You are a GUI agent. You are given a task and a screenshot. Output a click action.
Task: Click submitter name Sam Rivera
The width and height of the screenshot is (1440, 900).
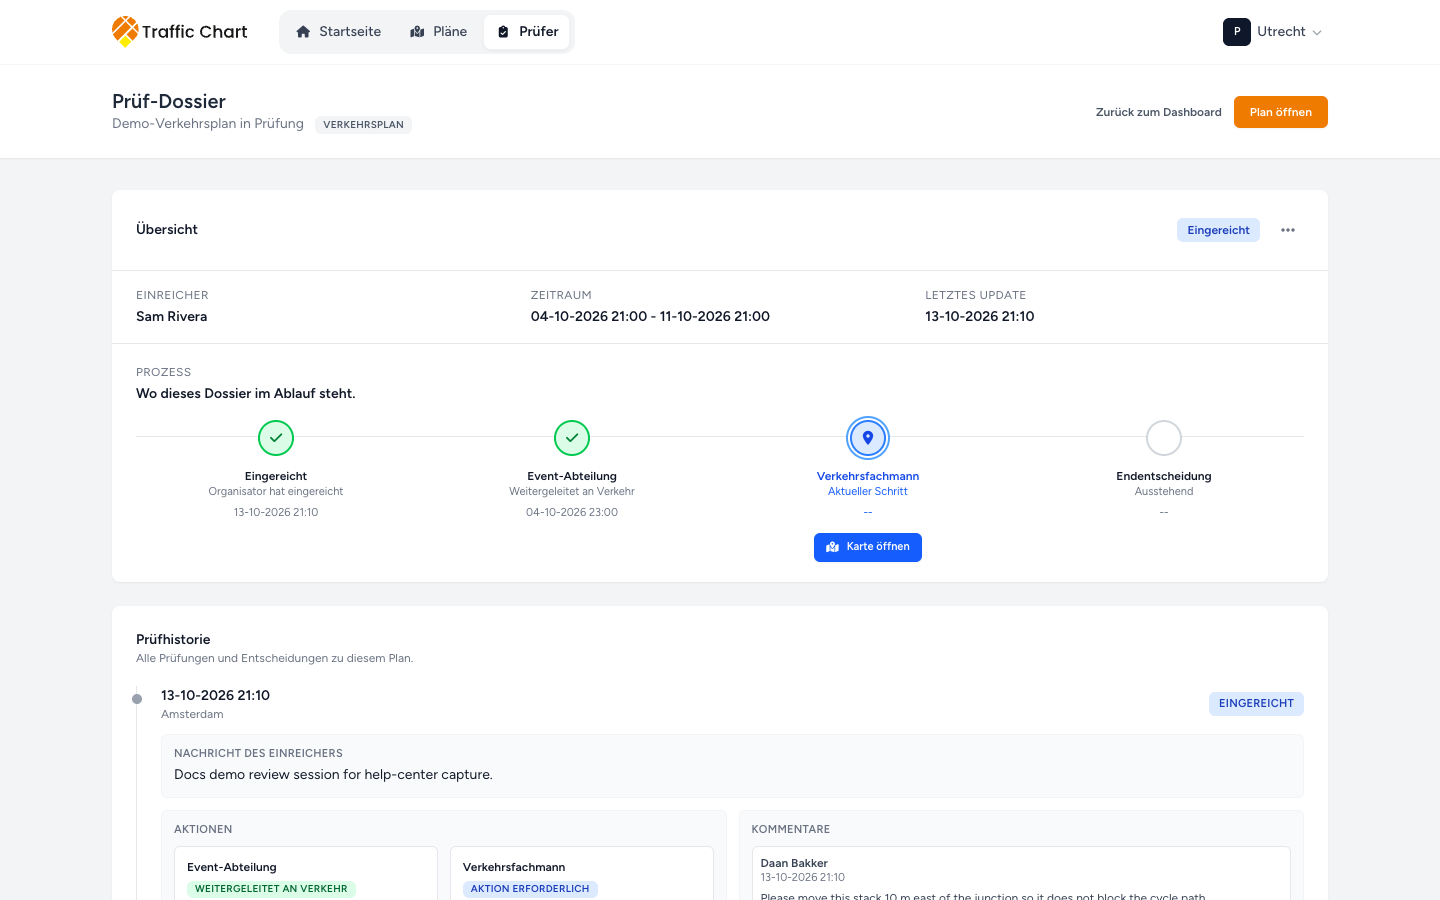point(172,317)
